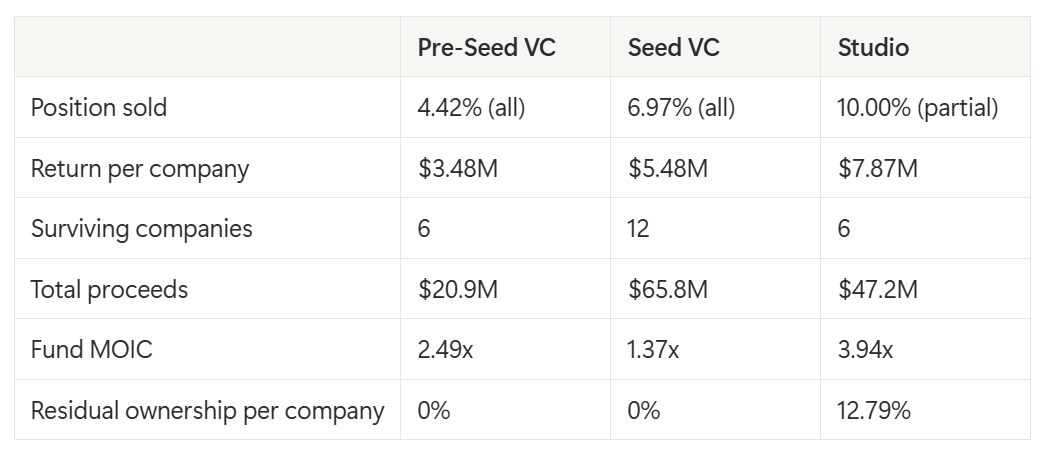The height and width of the screenshot is (465, 1048).
Task: Click the $5.48M return cell
Action: coord(668,168)
